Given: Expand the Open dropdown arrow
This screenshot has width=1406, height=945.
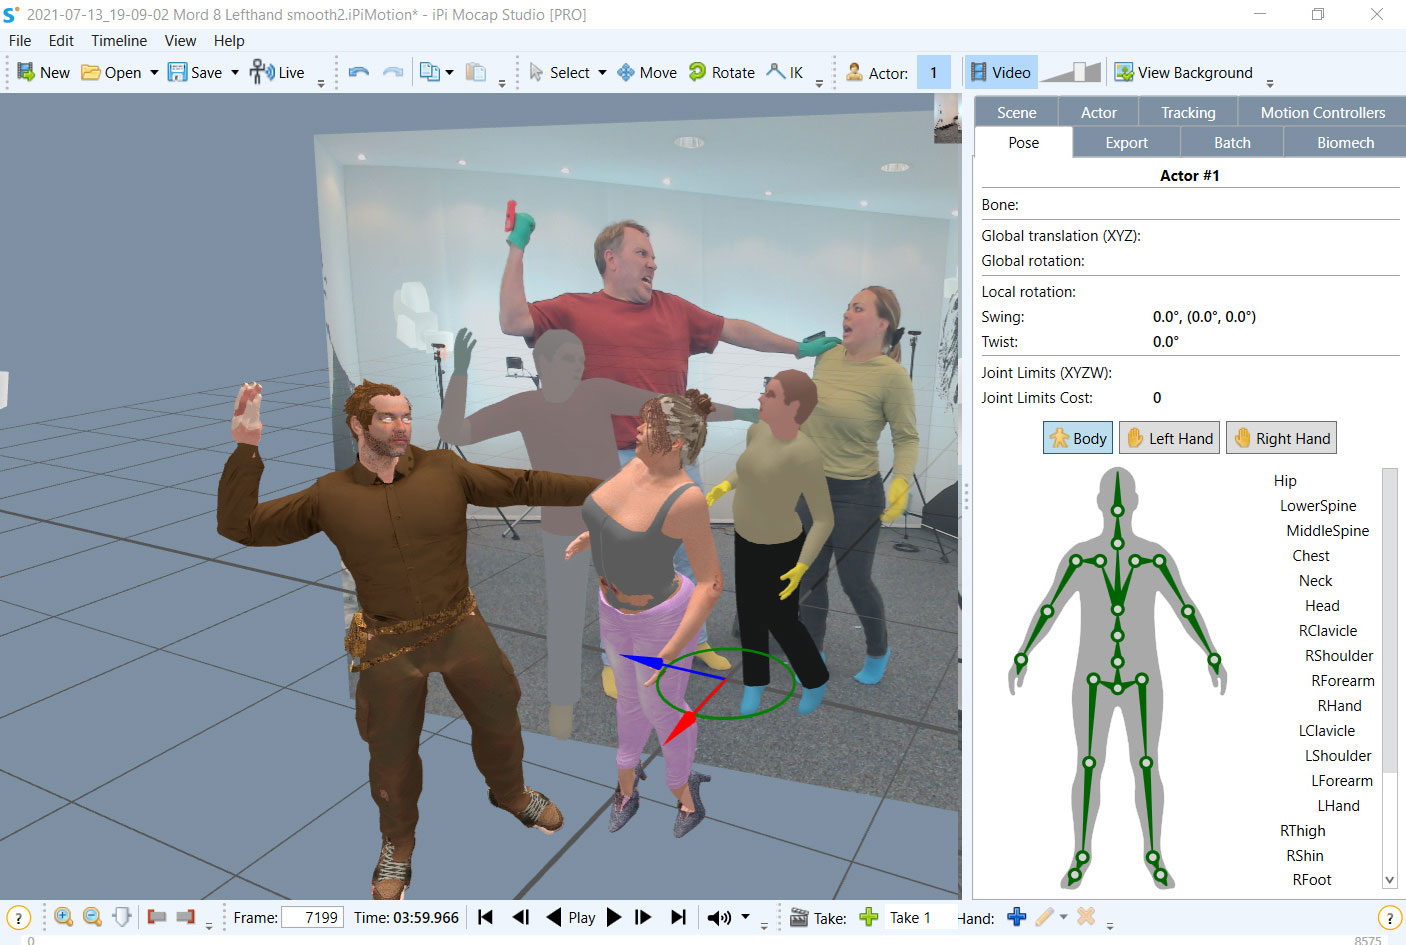Looking at the screenshot, I should [154, 72].
